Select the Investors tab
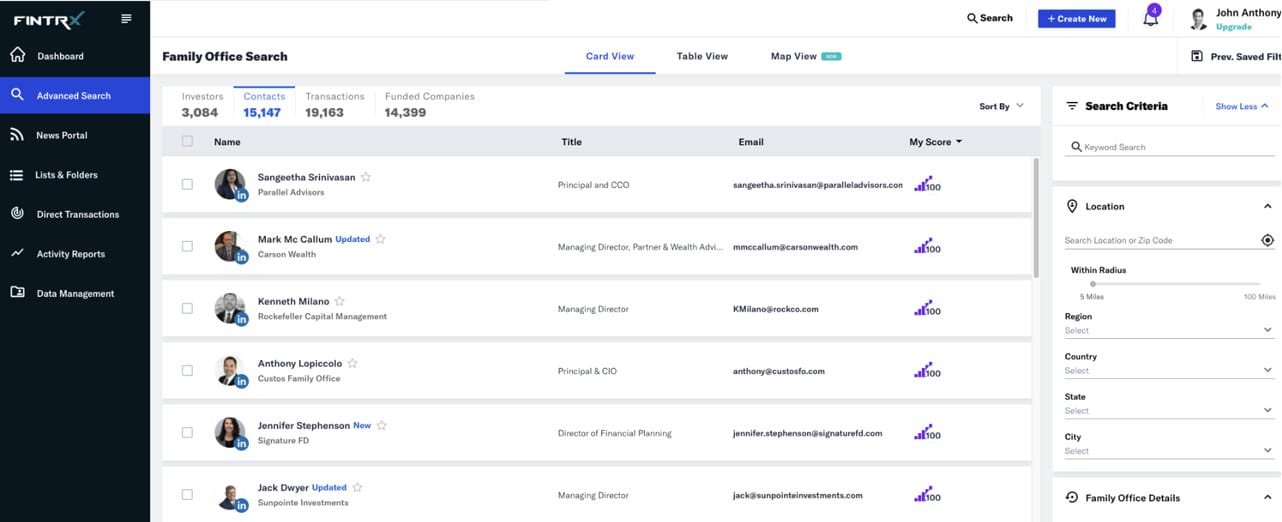Viewport: 1282px width, 522px height. tap(202, 104)
